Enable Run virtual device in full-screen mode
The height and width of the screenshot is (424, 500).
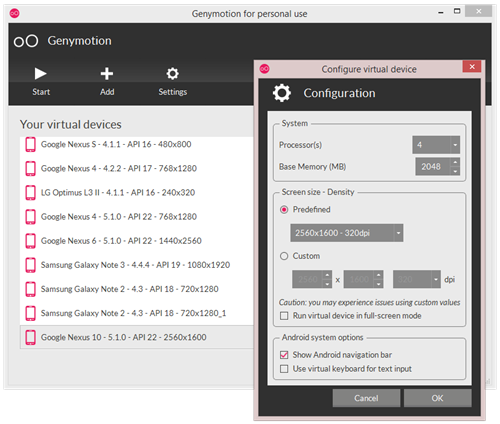[284, 316]
